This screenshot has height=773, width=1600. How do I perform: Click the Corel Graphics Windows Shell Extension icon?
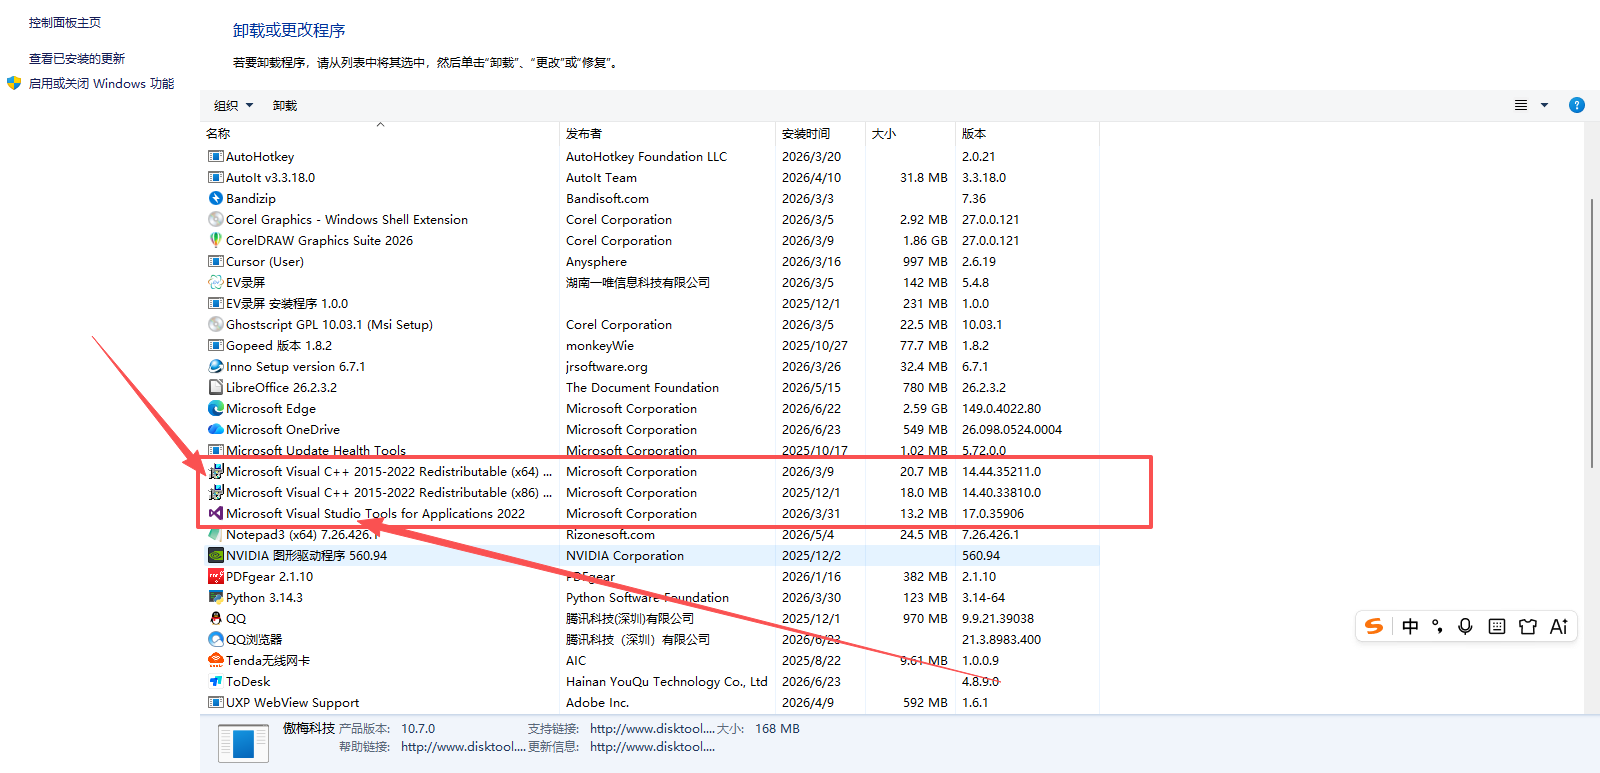click(215, 219)
